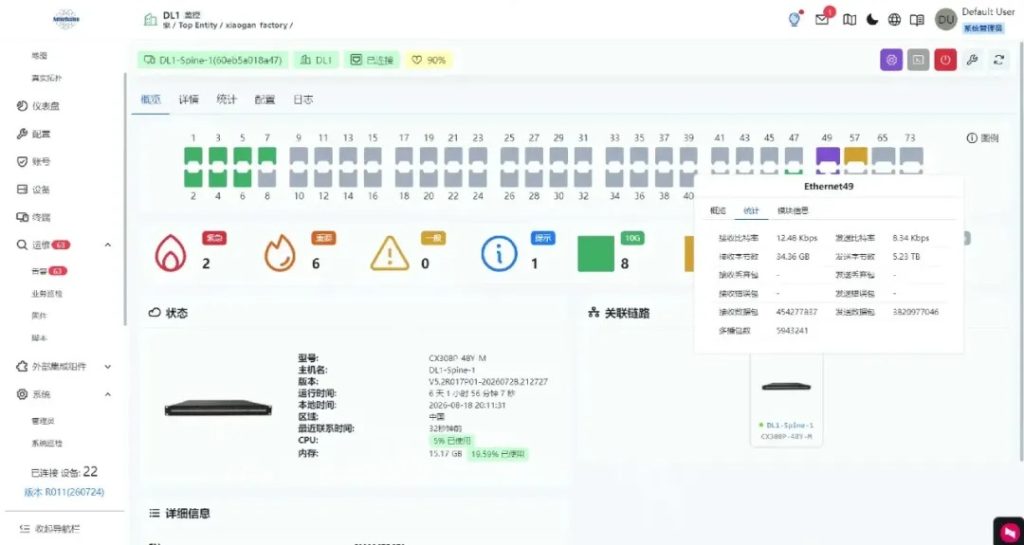Open the DU user avatar menu
Screen dimensions: 1024x545
[946, 20]
